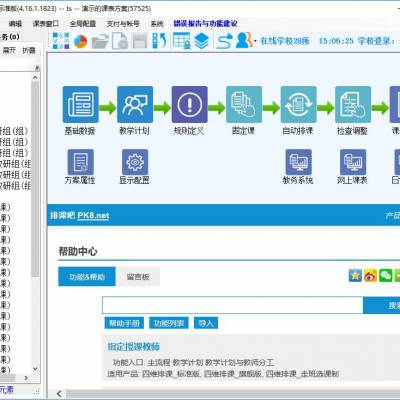Click the S-shaped route arrow icon

coord(224,41)
